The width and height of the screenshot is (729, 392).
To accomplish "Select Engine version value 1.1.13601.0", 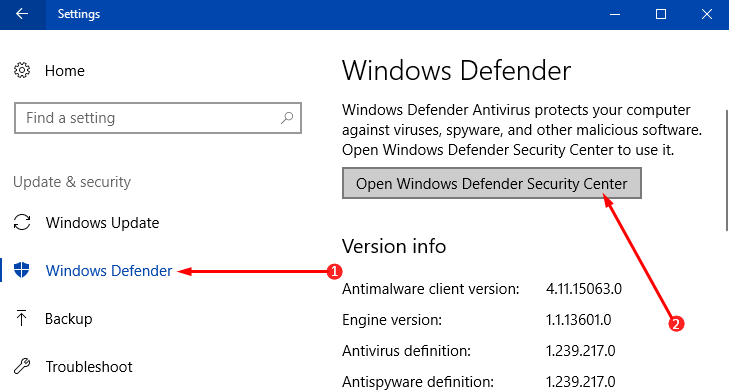I will click(578, 320).
